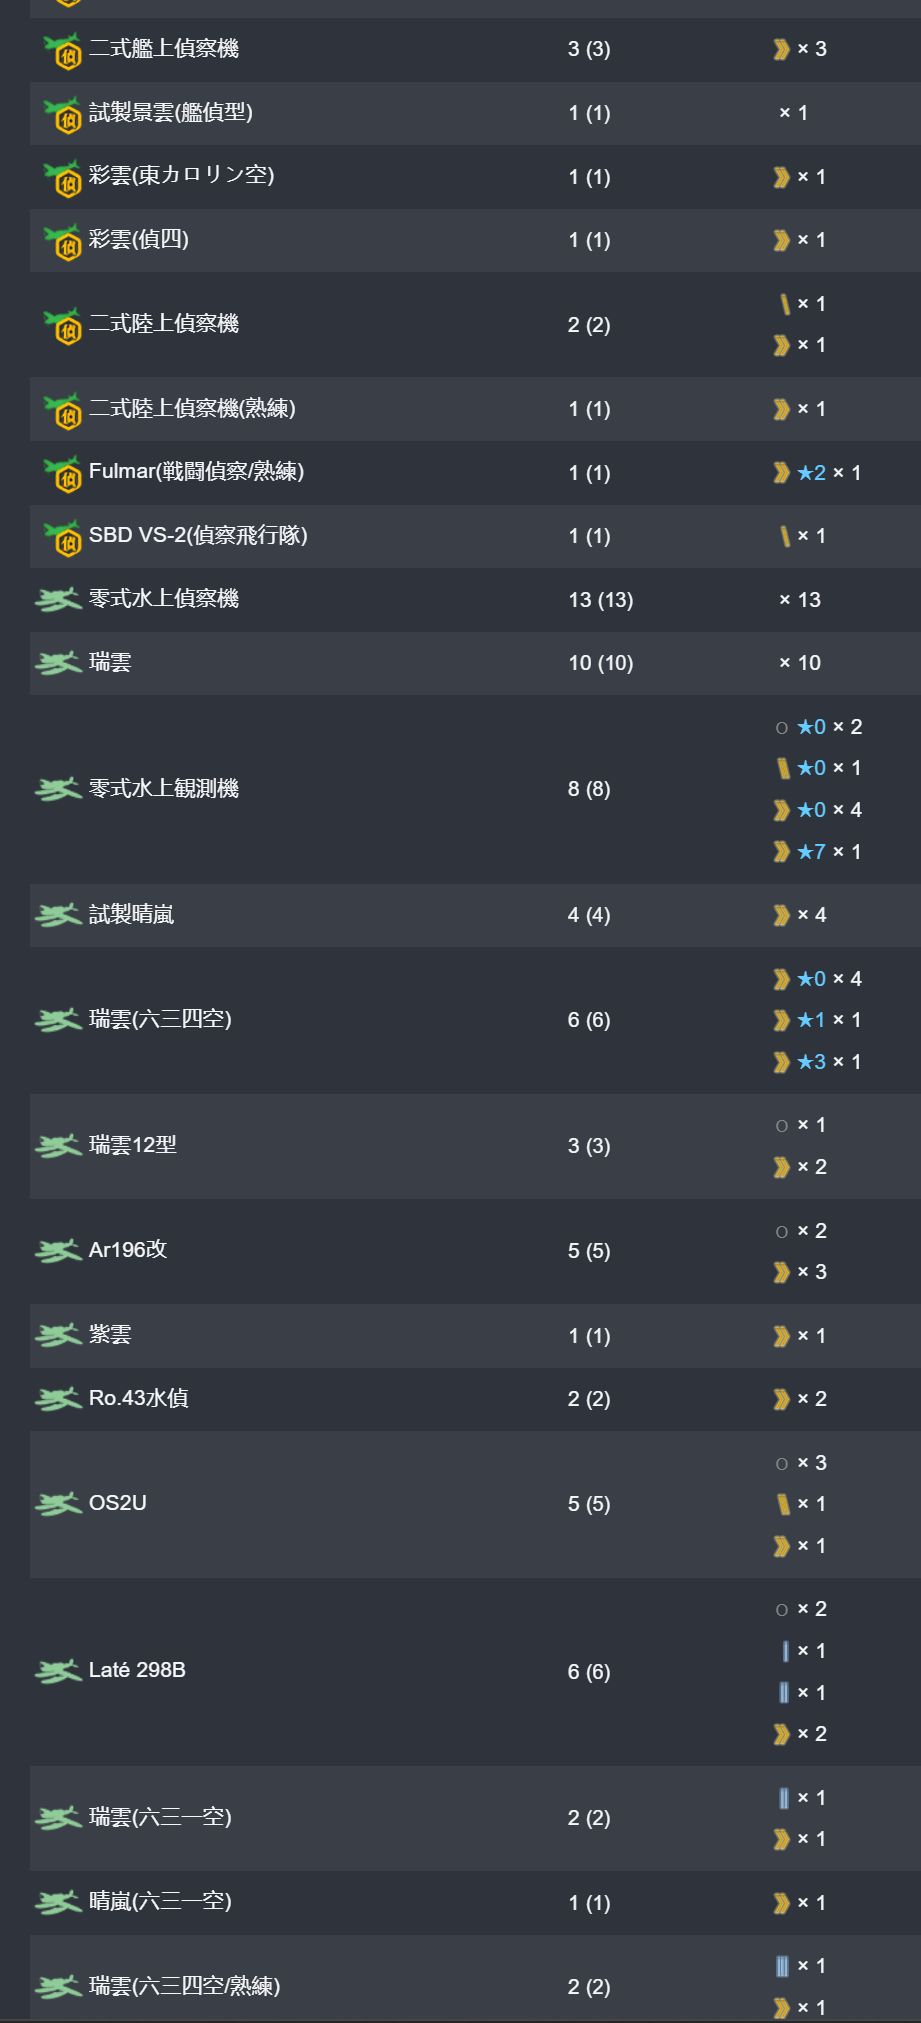Click the icon beside Fulmar(戦闘偵察/熟練)
921x2023 pixels.
(x=62, y=473)
